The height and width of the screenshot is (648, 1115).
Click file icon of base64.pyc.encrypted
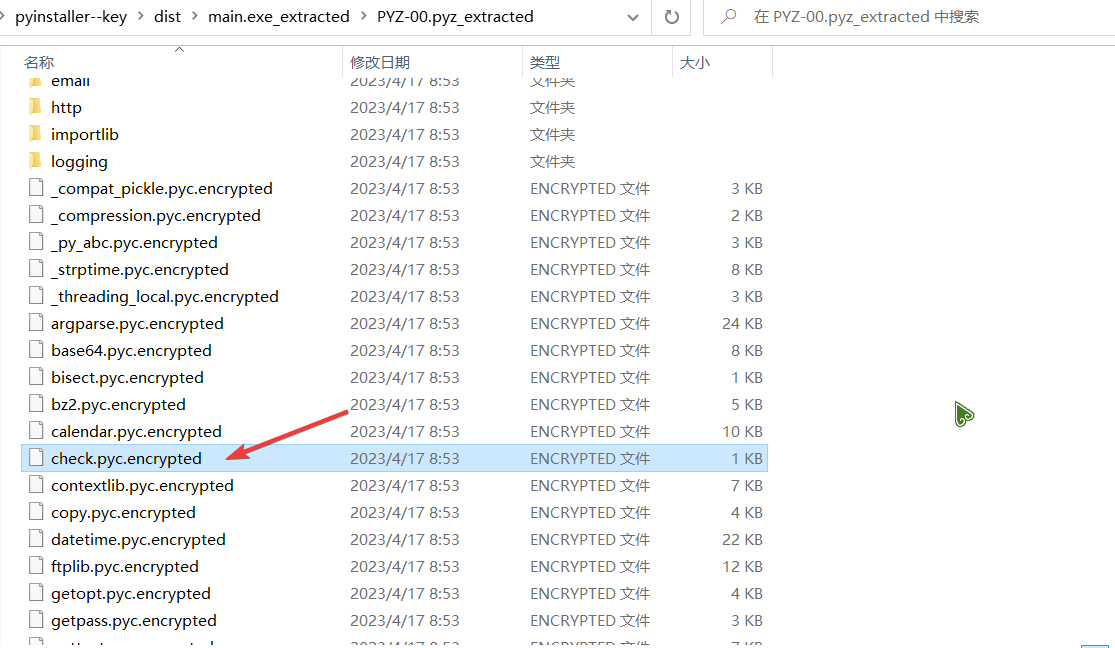(x=36, y=350)
